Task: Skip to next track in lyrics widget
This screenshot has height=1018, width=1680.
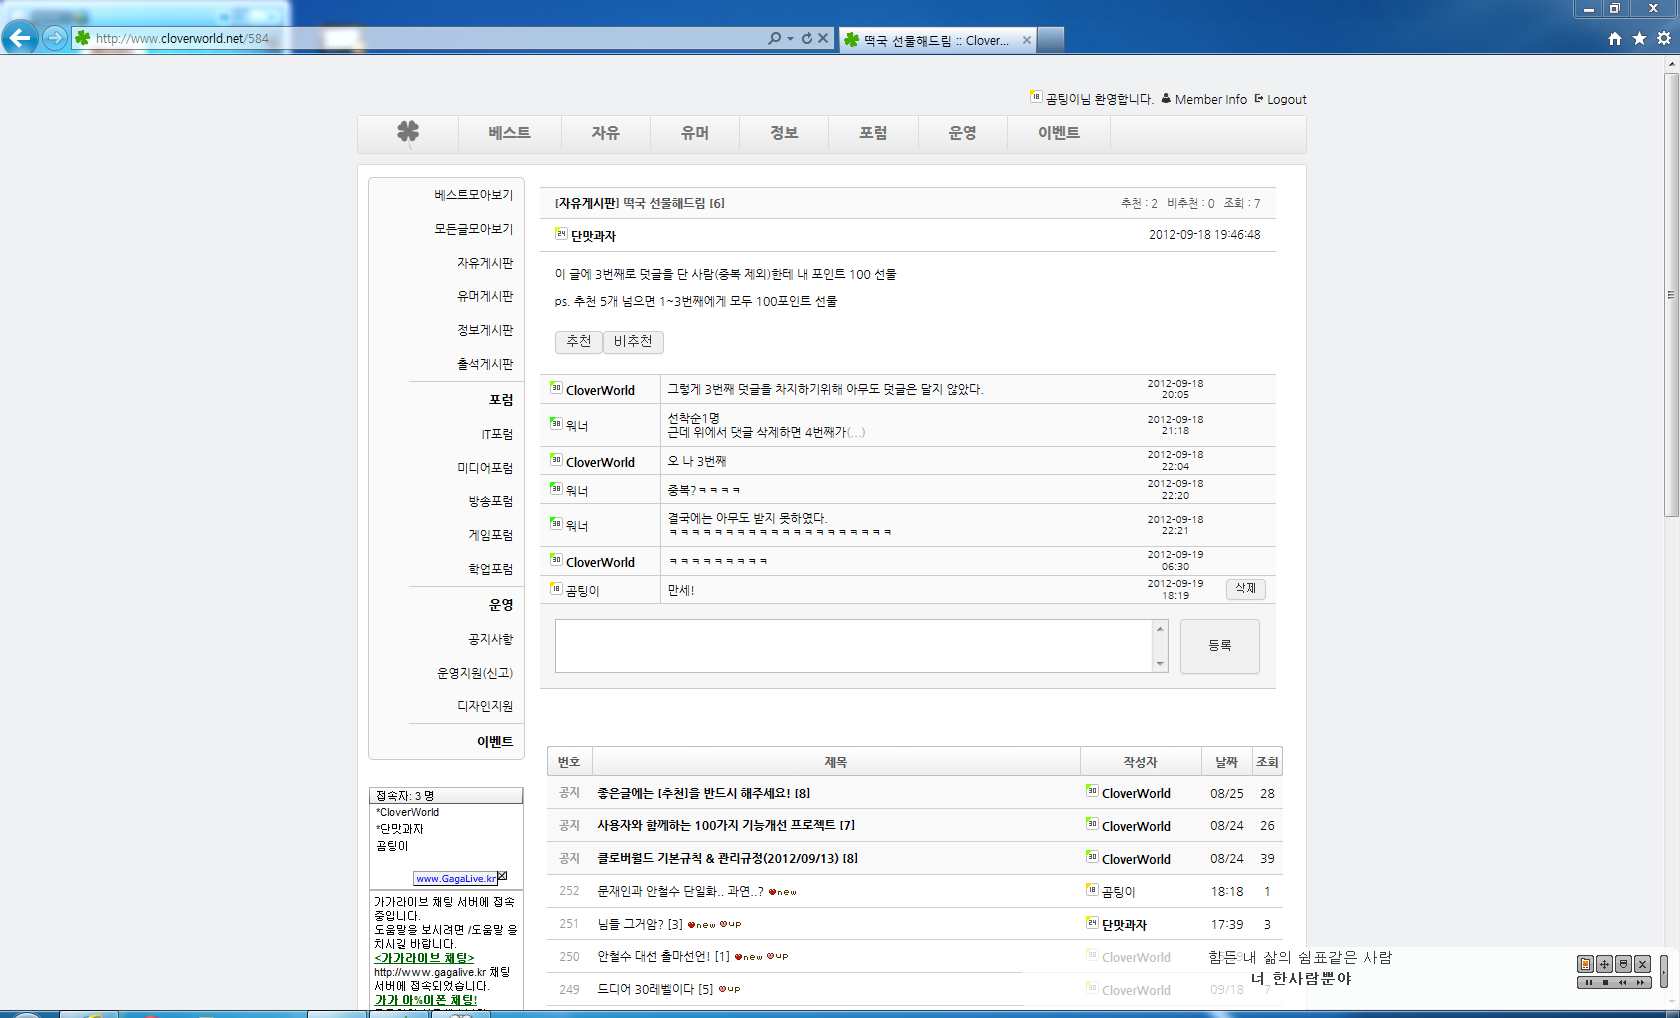Action: click(x=1640, y=982)
